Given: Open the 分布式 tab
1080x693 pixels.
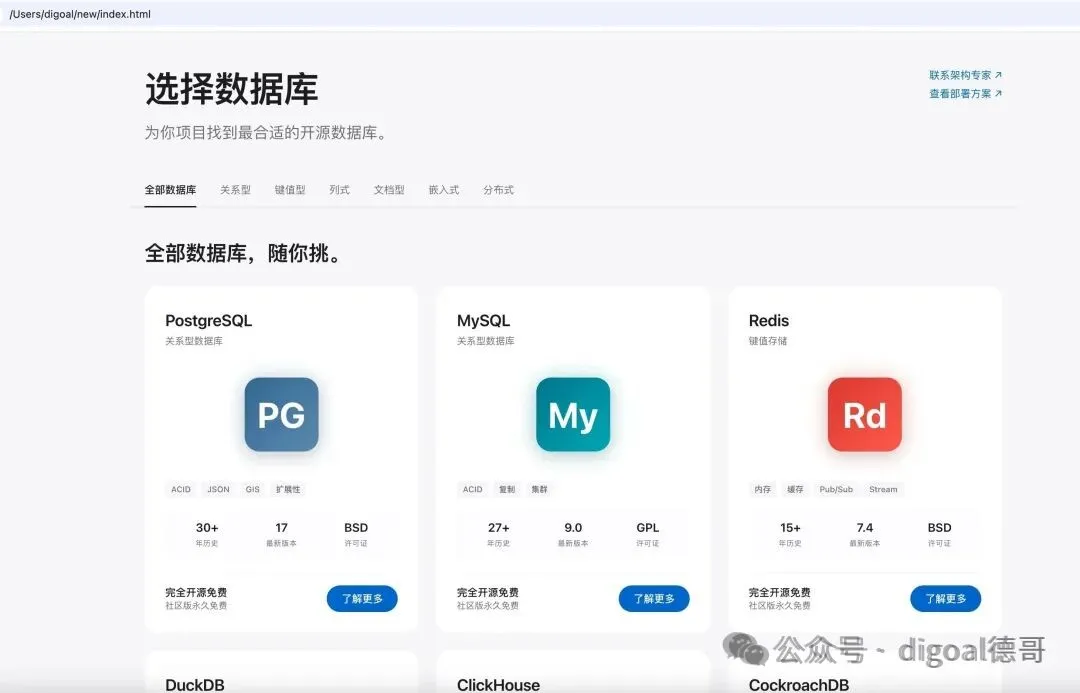Looking at the screenshot, I should click(499, 190).
